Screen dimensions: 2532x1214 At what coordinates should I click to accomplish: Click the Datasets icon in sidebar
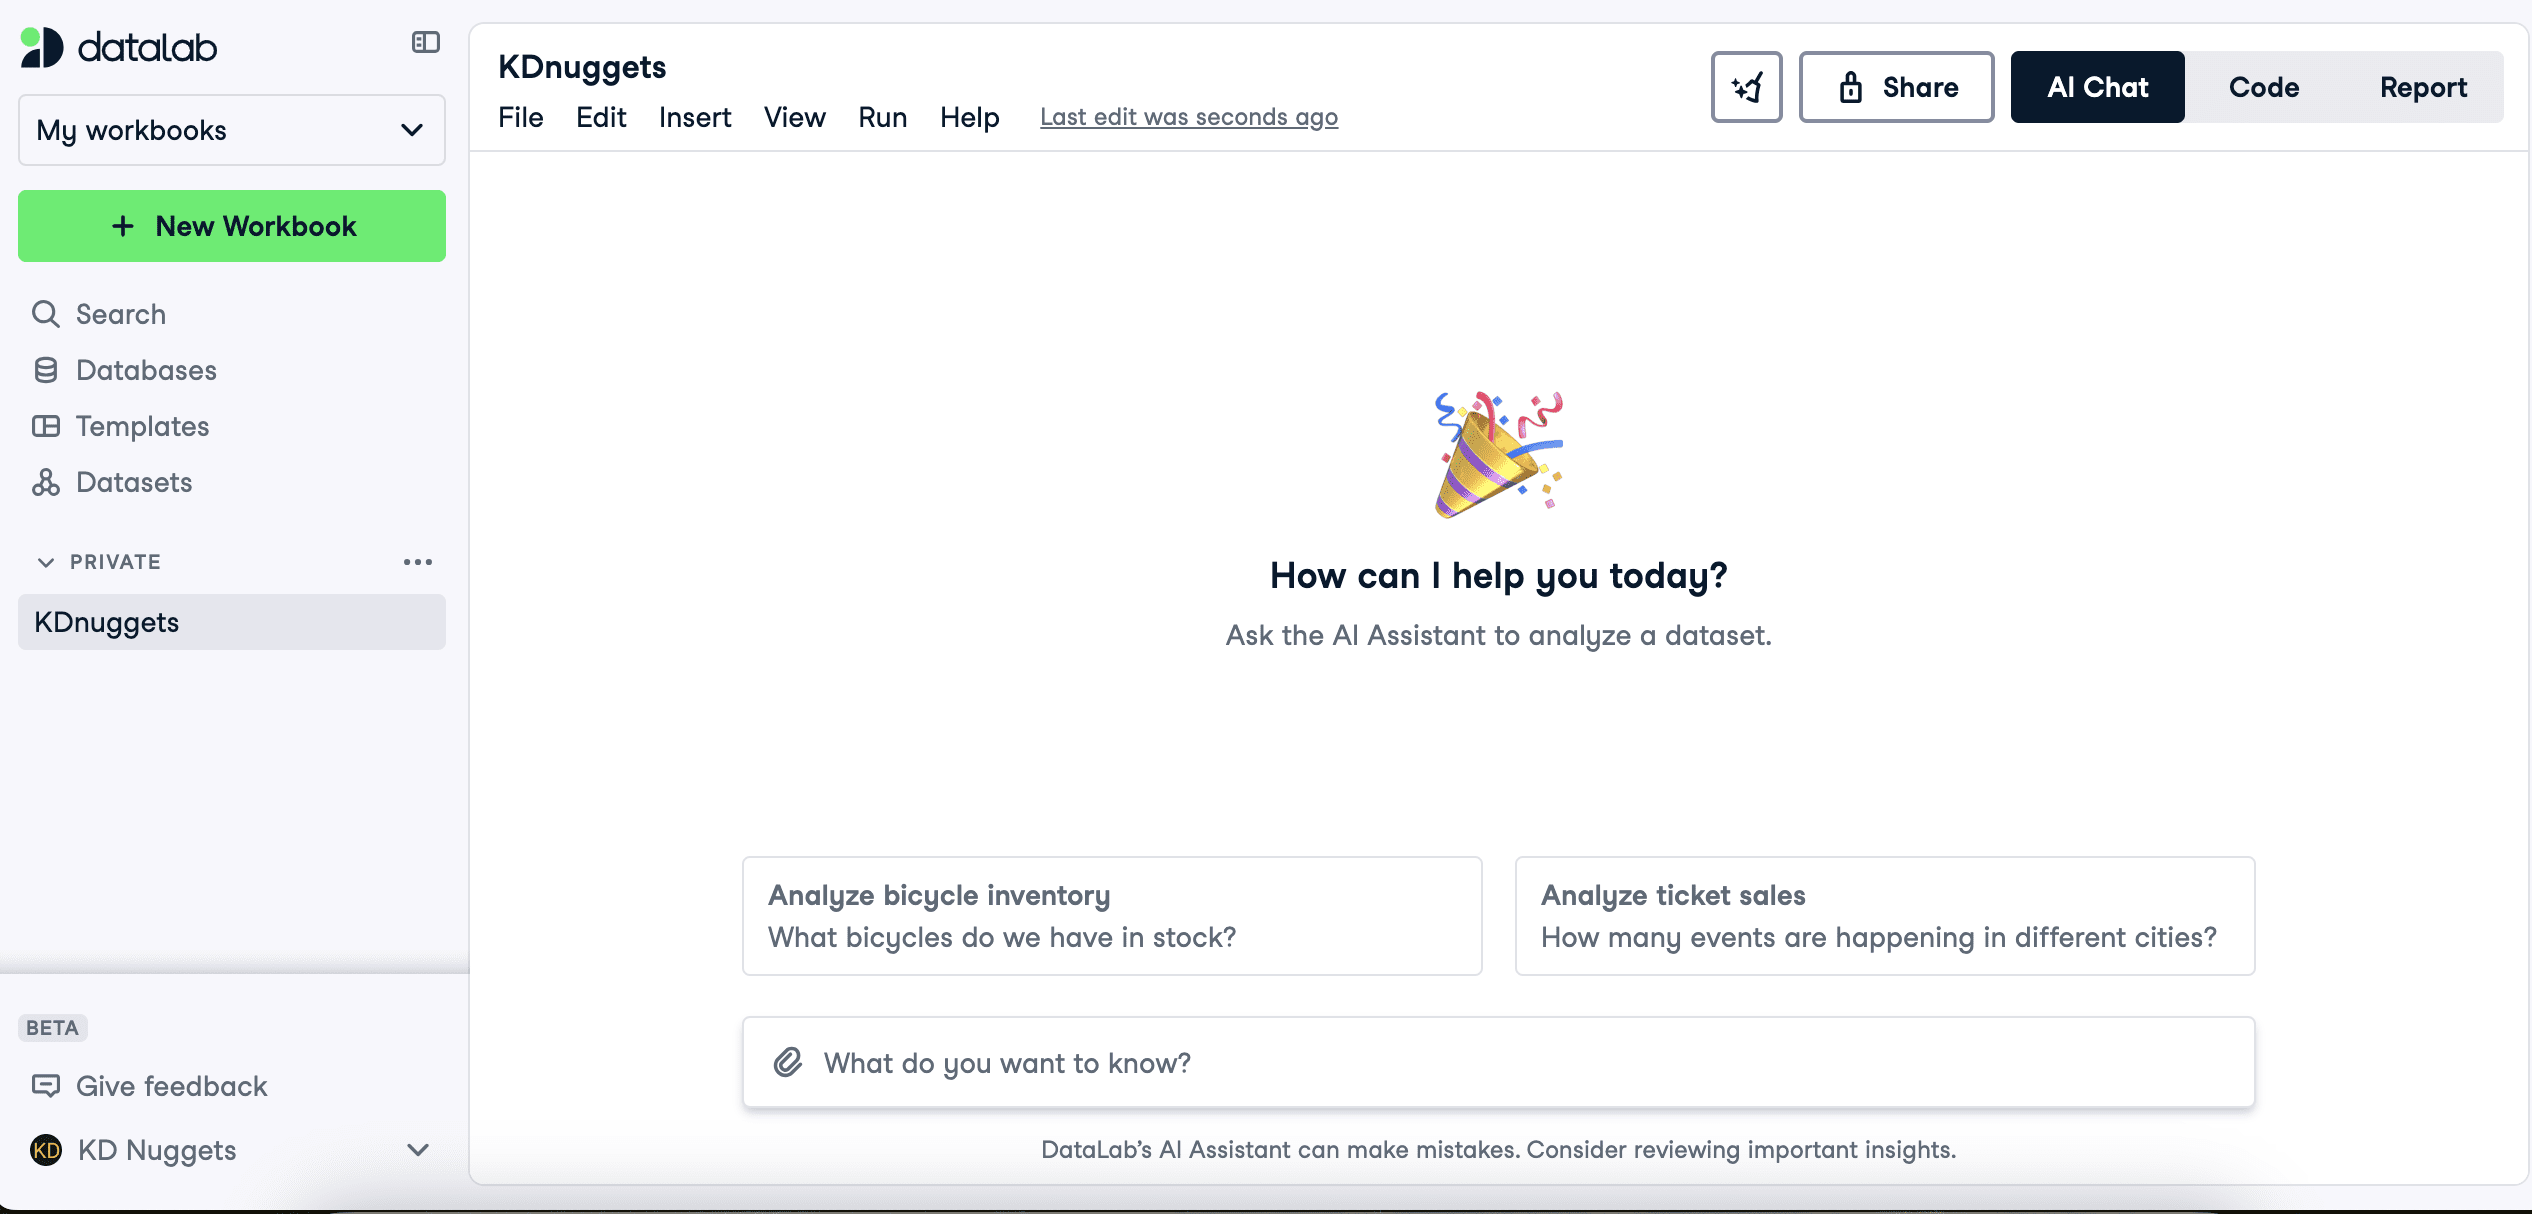[x=45, y=483]
